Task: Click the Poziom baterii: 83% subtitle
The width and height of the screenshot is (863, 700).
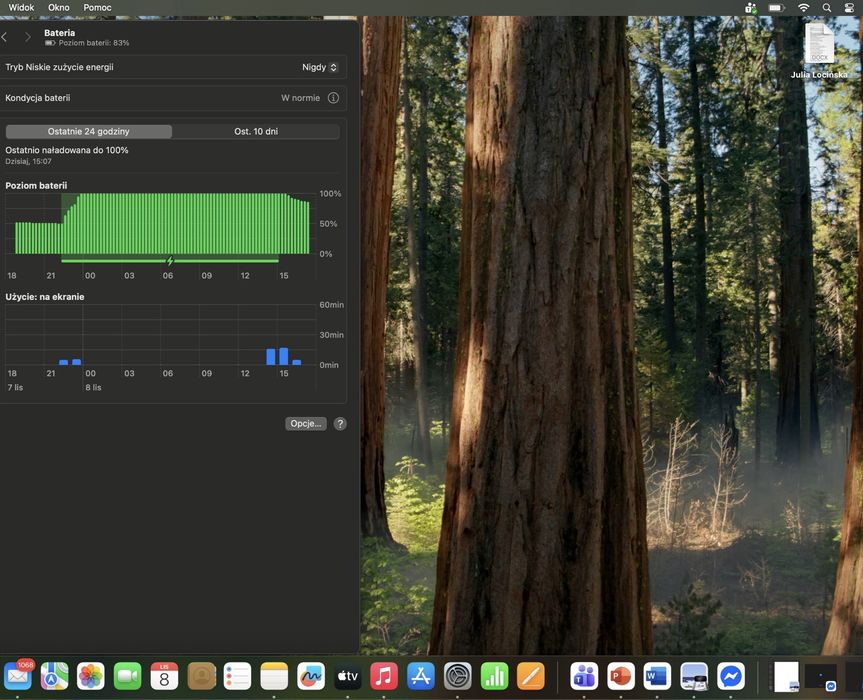Action: click(x=94, y=43)
